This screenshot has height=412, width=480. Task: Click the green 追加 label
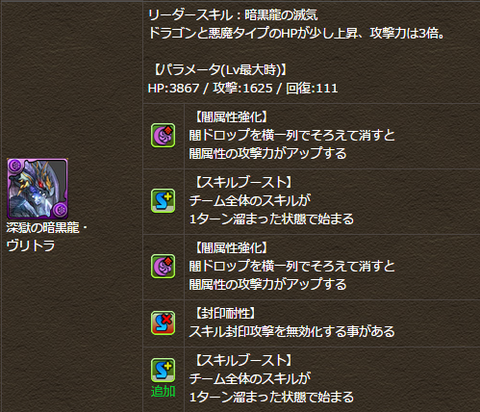[163, 391]
